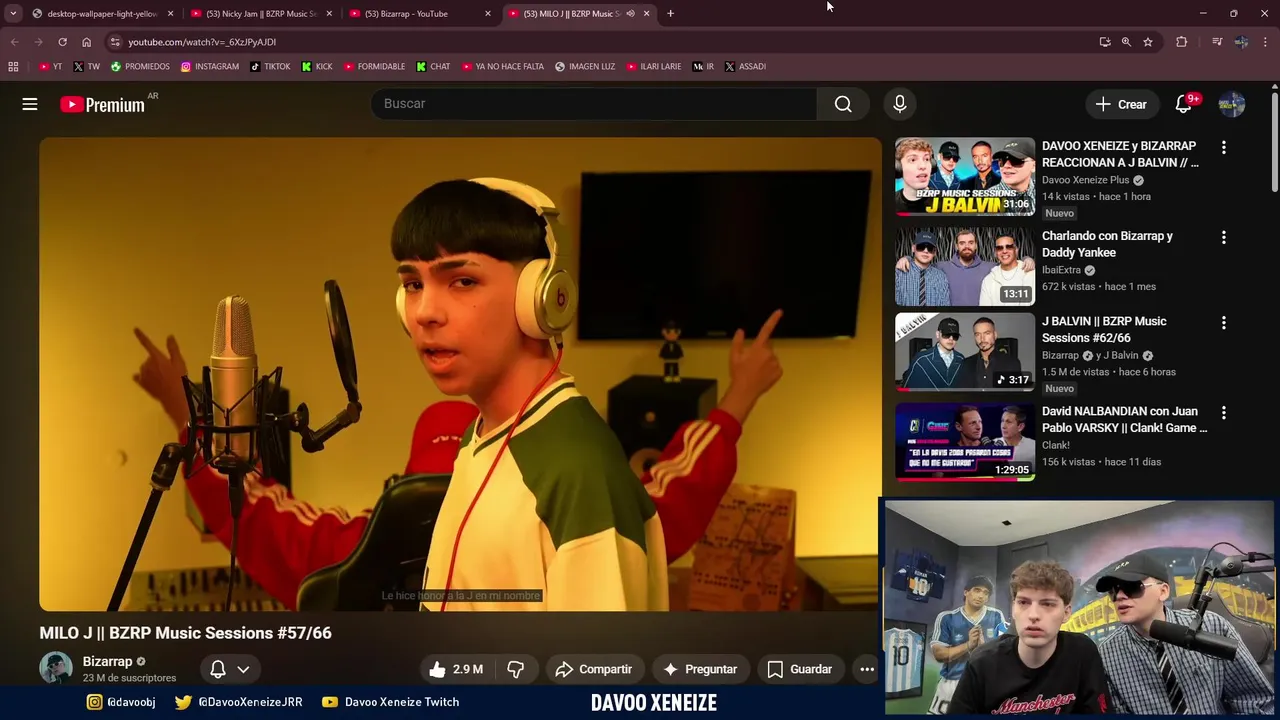The width and height of the screenshot is (1280, 720).
Task: Switch to Nicky Jam BZRP Music Sessions tab
Action: click(262, 14)
